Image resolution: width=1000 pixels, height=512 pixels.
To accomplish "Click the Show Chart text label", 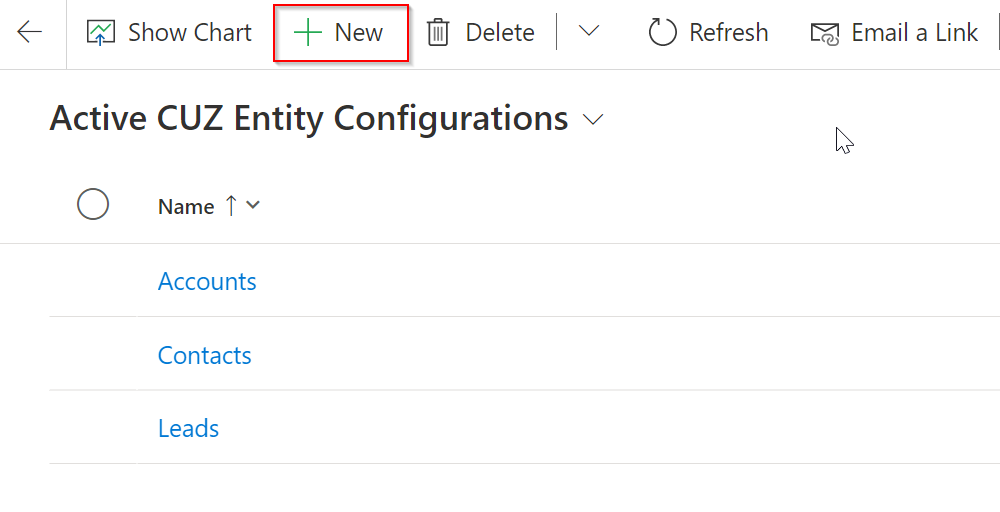I will pos(190,33).
